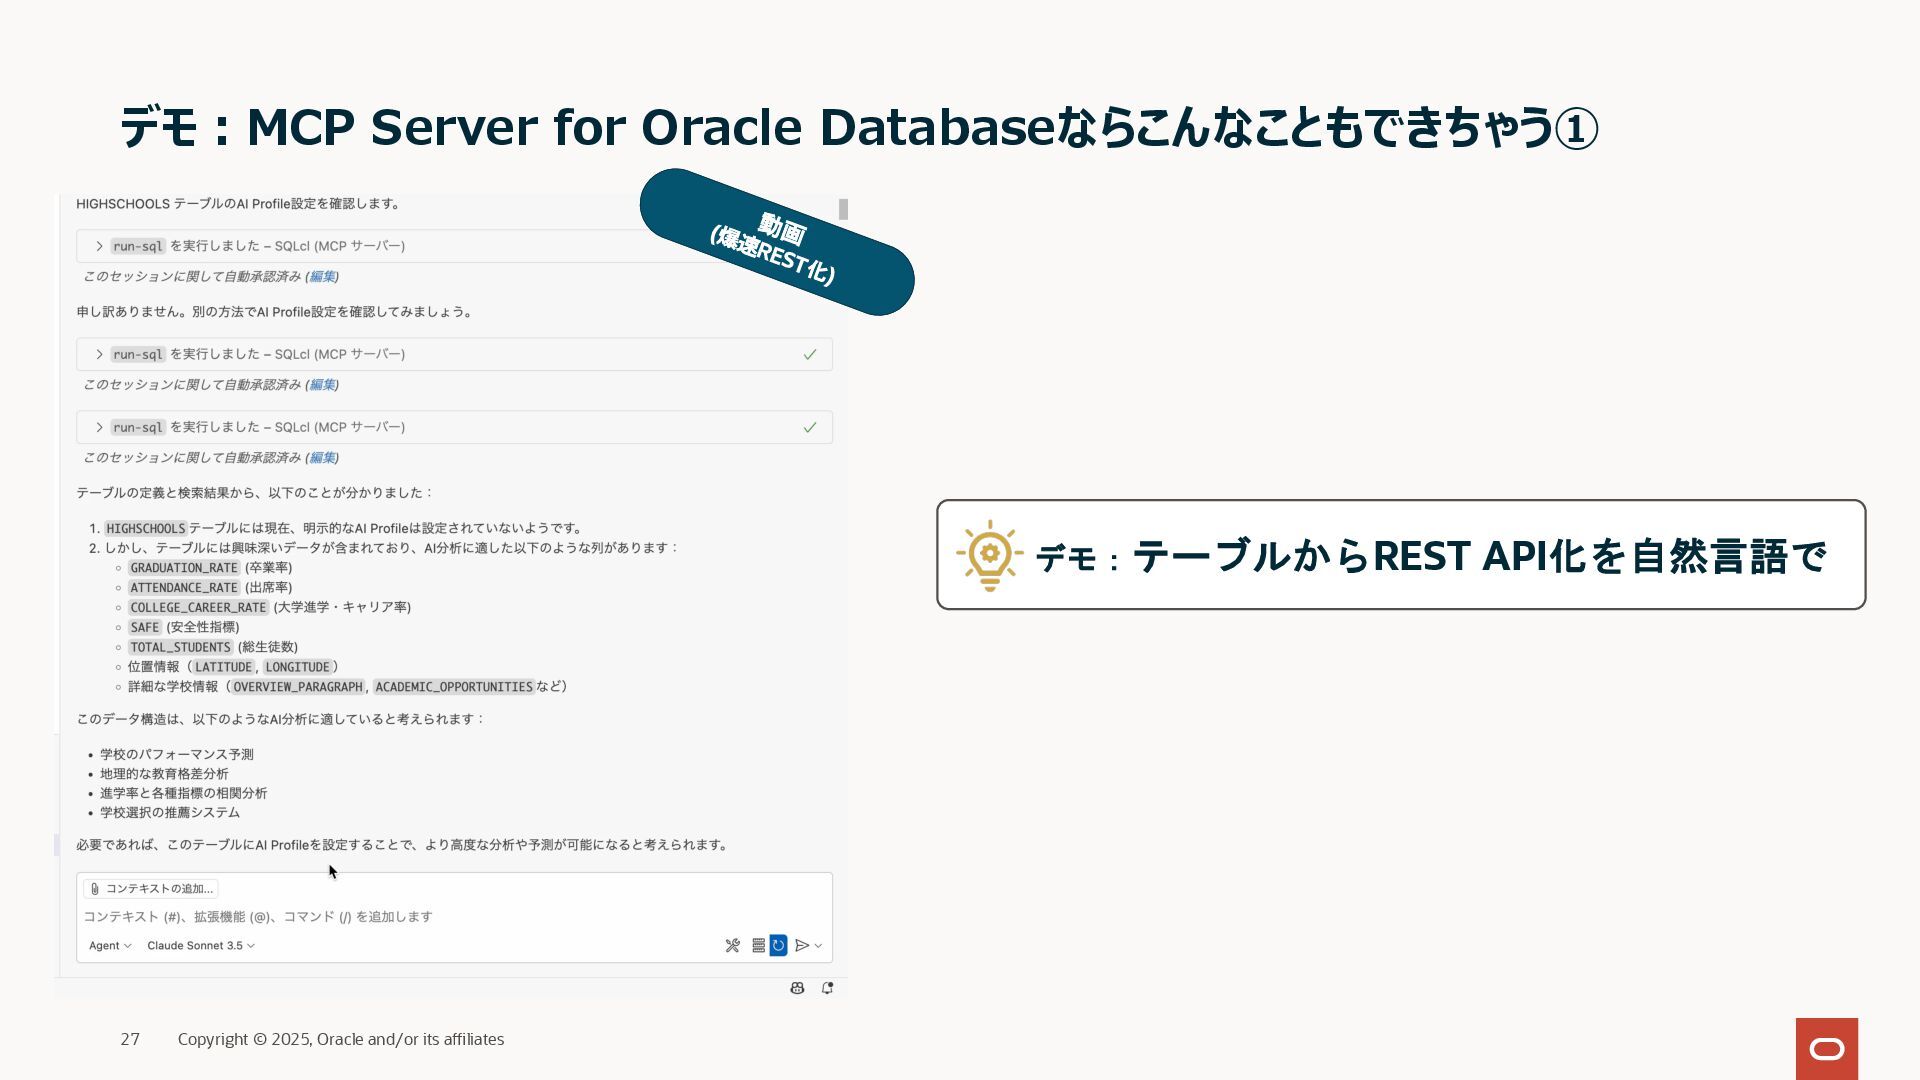This screenshot has height=1080, width=1920.
Task: Open notifications bell in status bar
Action: coord(827,988)
